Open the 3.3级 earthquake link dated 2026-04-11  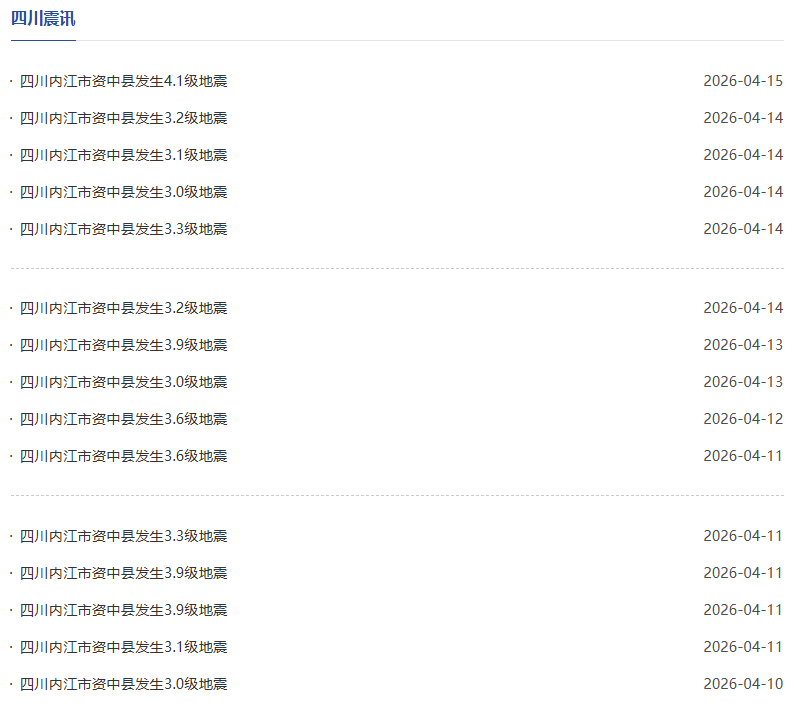[x=123, y=536]
